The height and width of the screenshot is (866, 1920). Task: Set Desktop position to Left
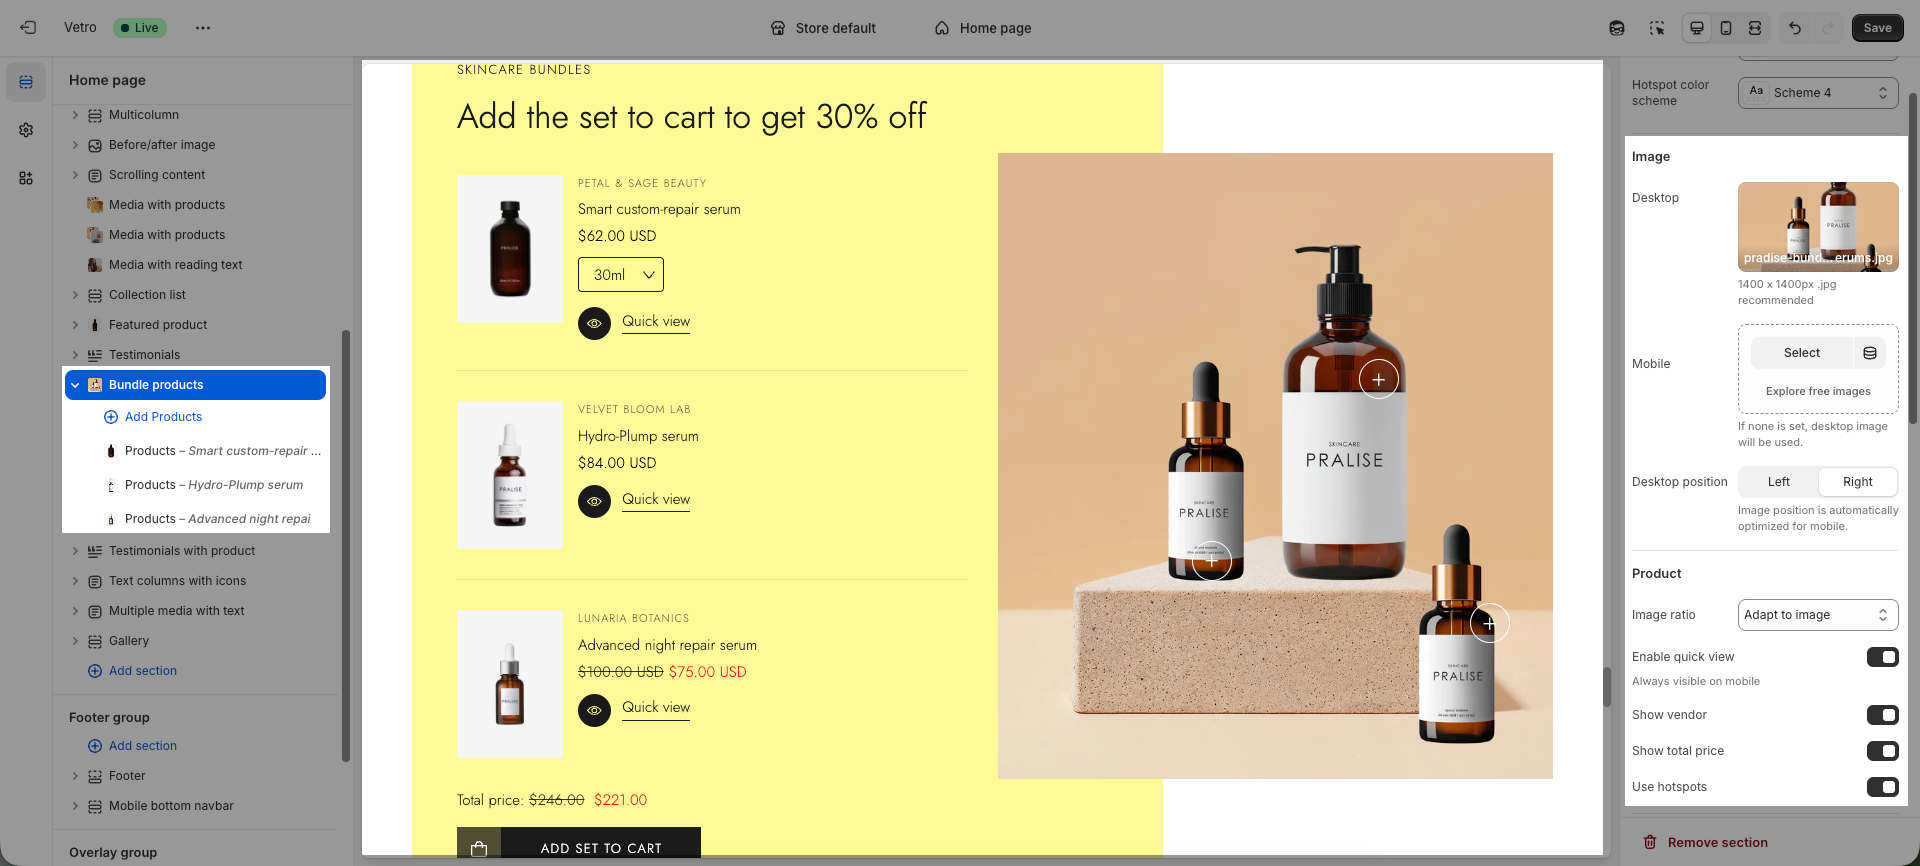(1779, 482)
